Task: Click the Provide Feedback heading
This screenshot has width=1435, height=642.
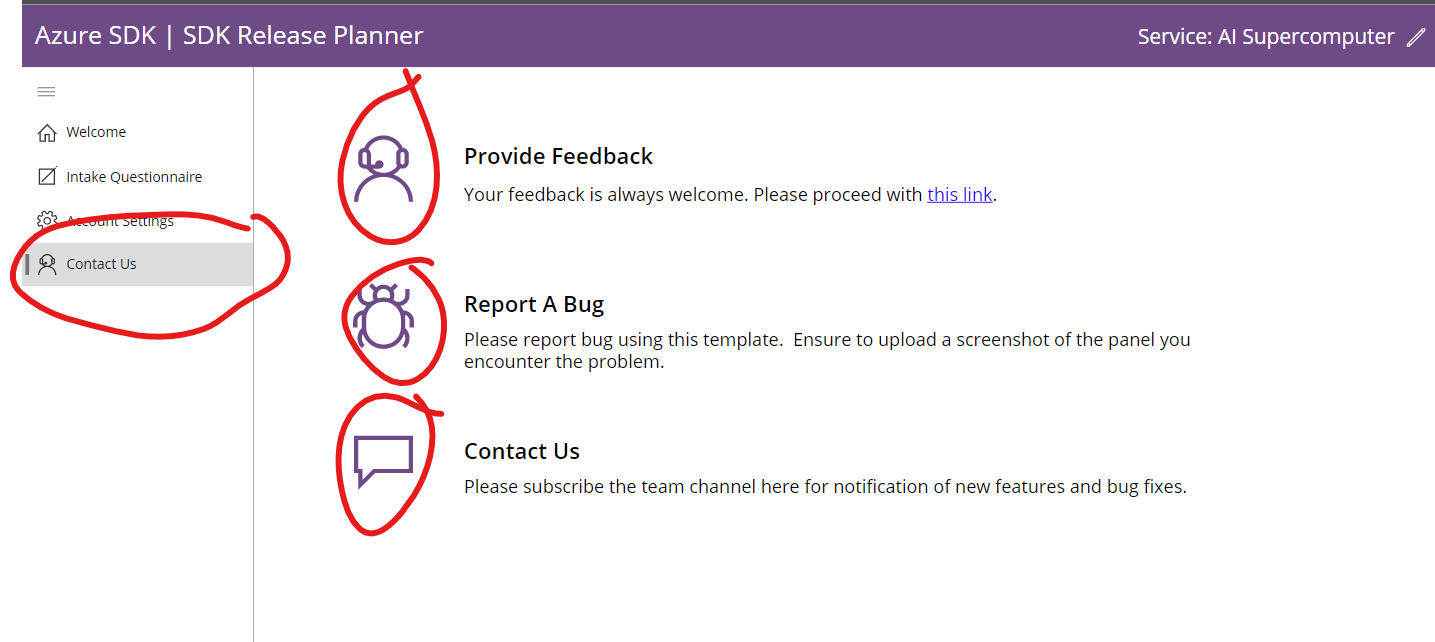Action: [558, 156]
